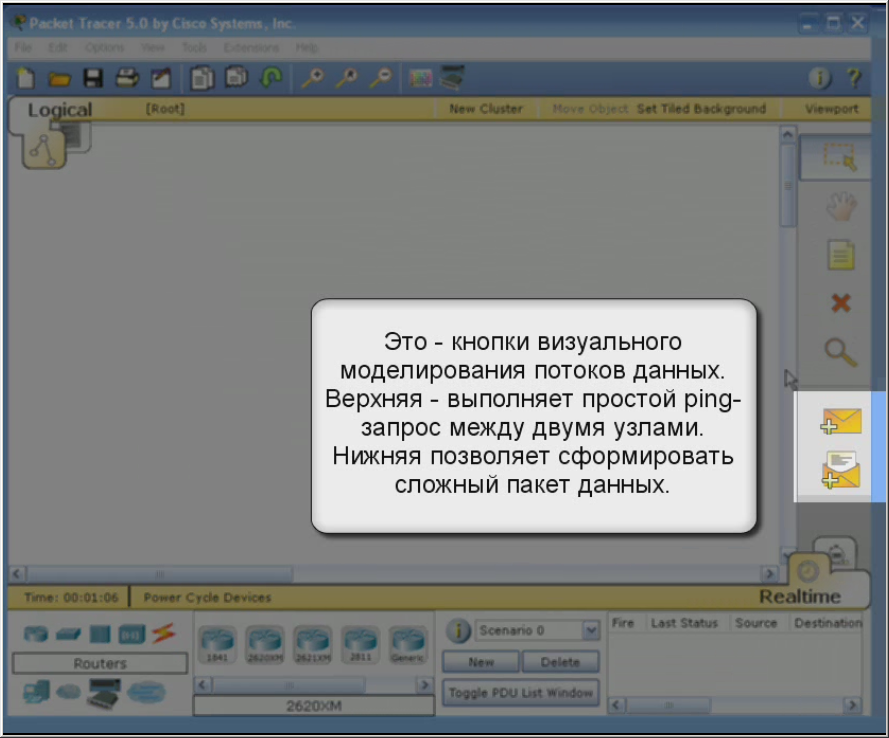Click the green Undo arrow icon
Viewport: 889px width, 738px height.
tap(271, 78)
